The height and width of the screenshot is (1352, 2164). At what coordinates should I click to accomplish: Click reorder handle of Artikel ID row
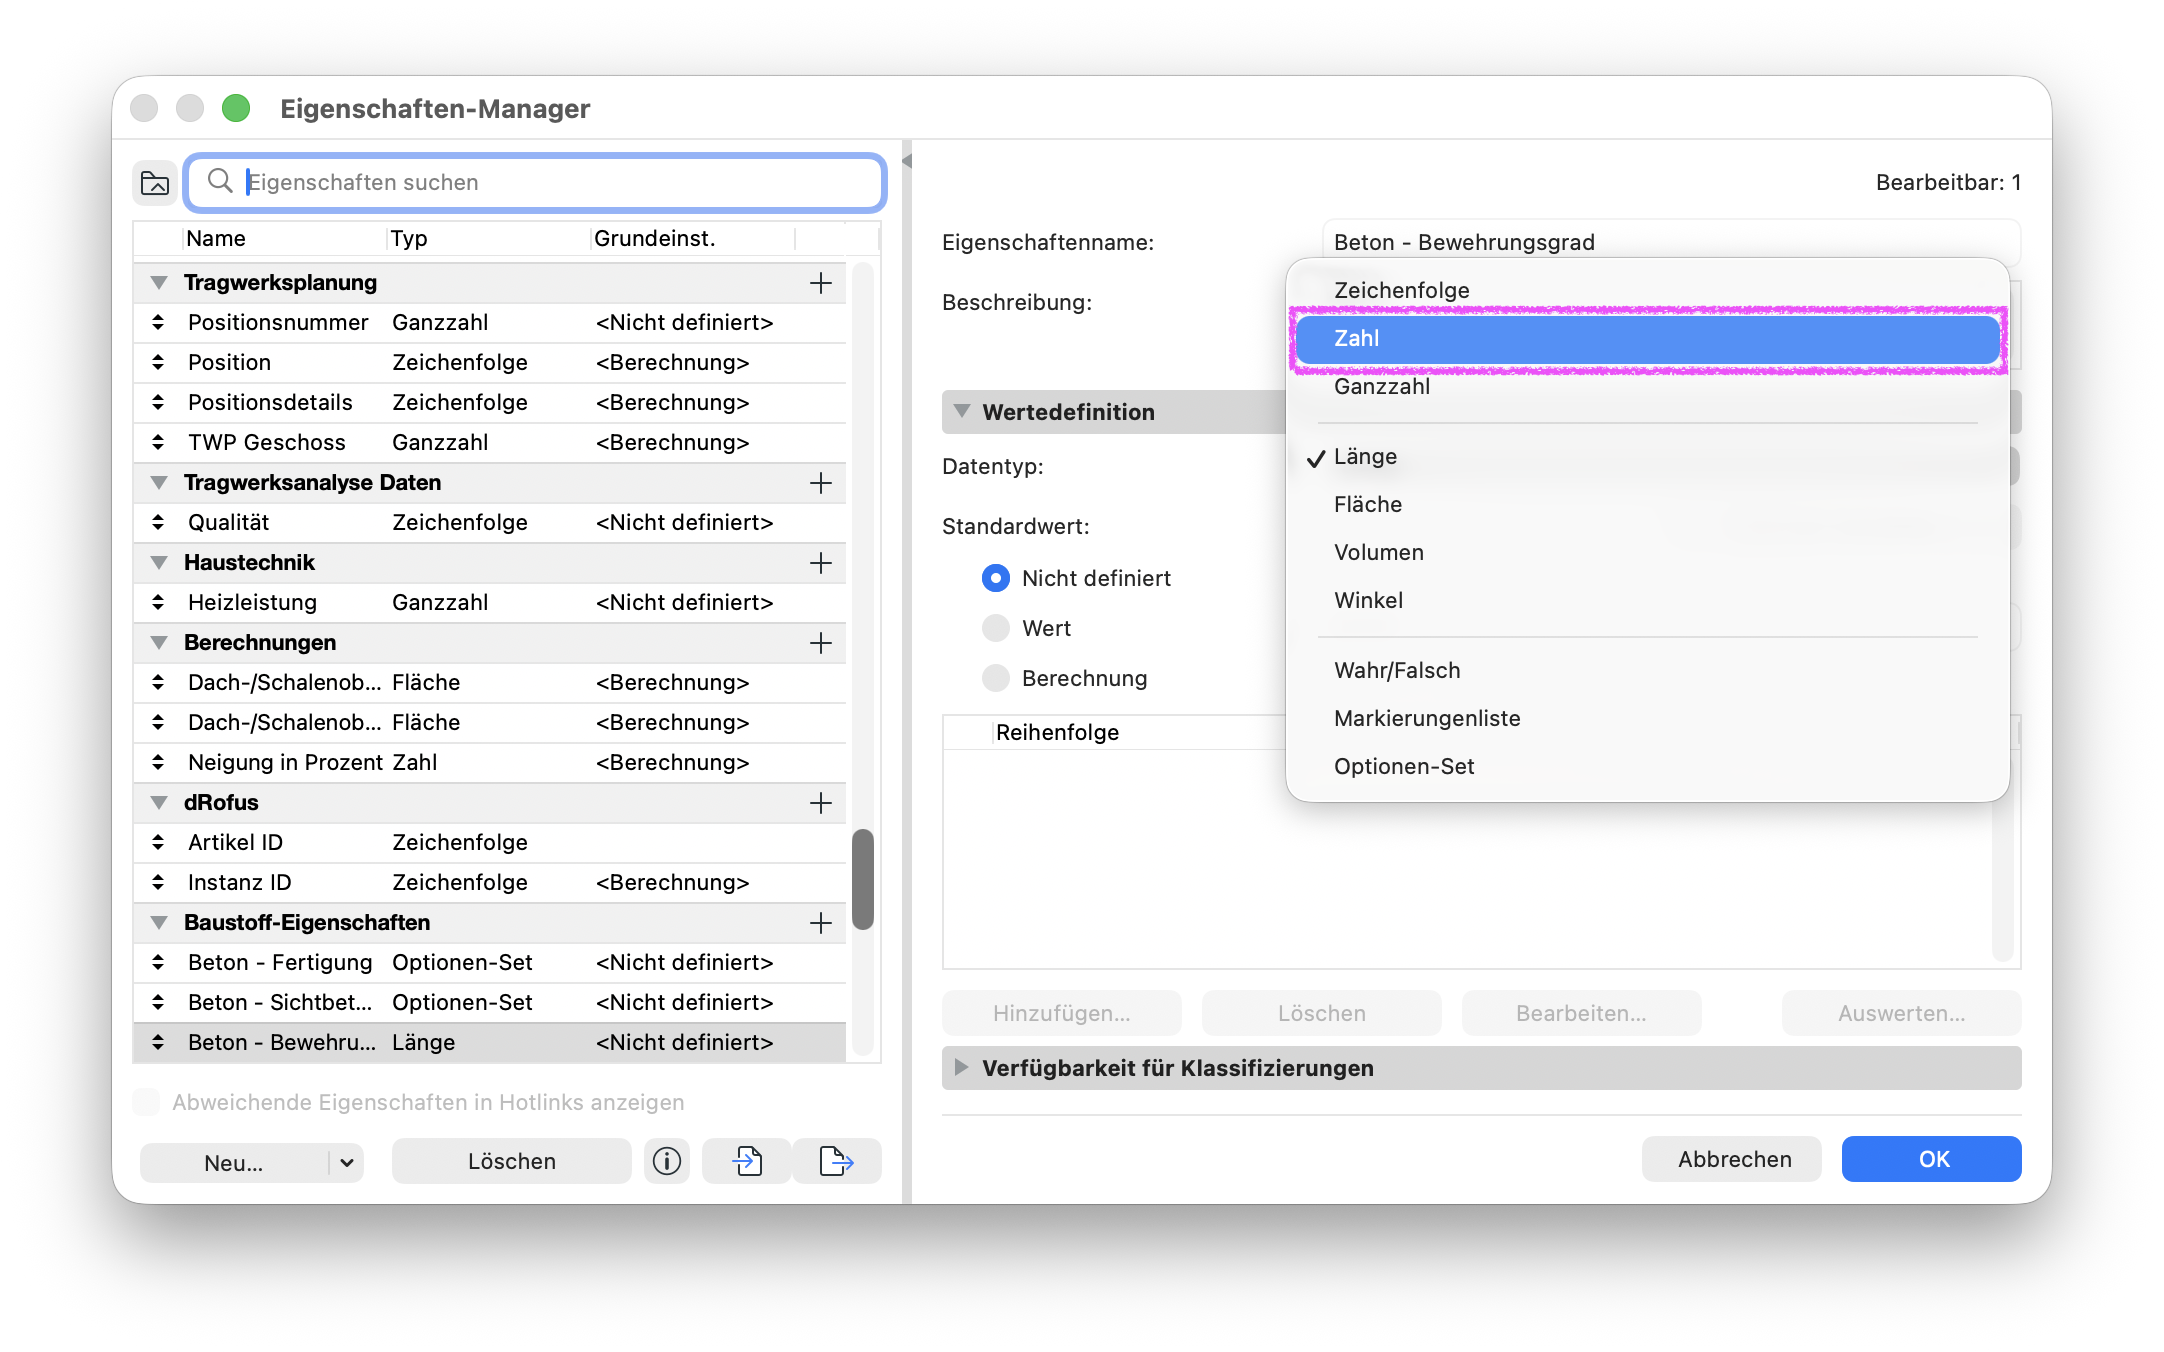click(158, 842)
